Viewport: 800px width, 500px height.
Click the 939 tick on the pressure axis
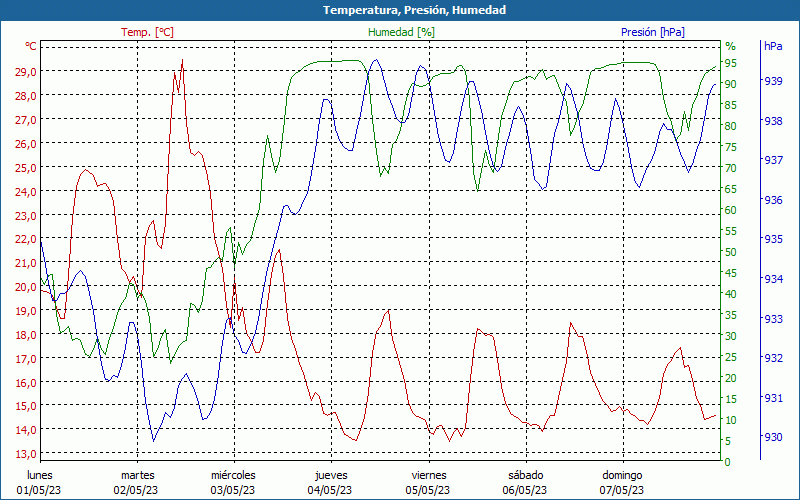[x=773, y=81]
